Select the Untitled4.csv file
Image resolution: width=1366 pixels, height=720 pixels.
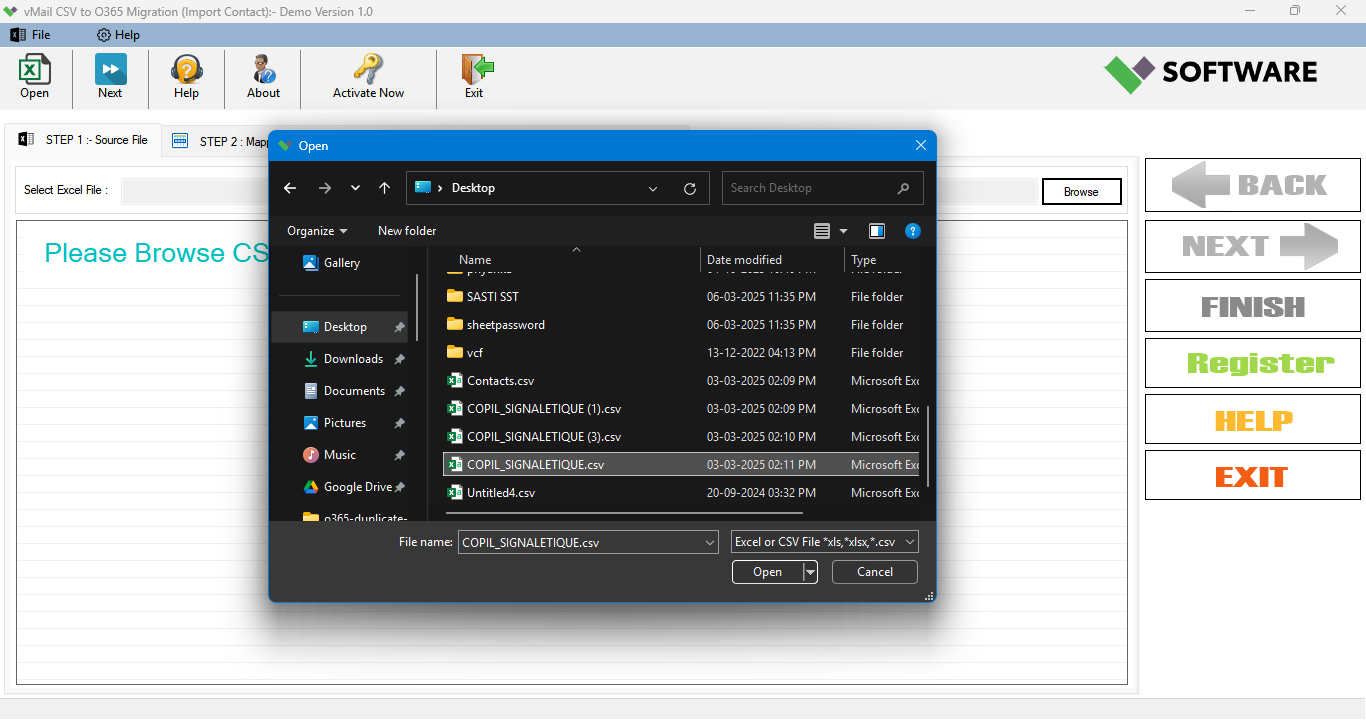(680, 493)
